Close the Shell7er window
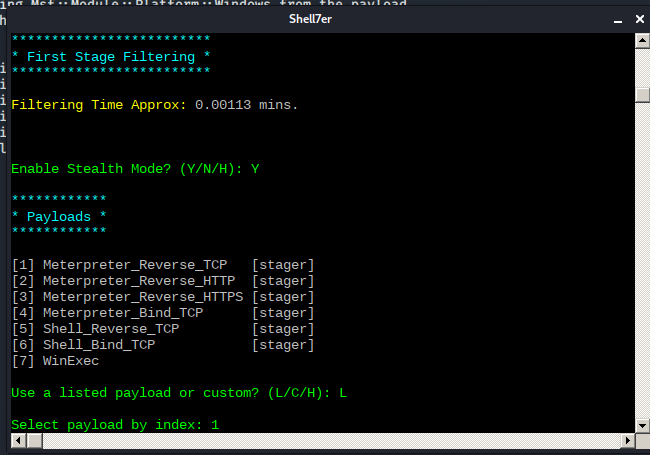The height and width of the screenshot is (455, 650). (640, 19)
